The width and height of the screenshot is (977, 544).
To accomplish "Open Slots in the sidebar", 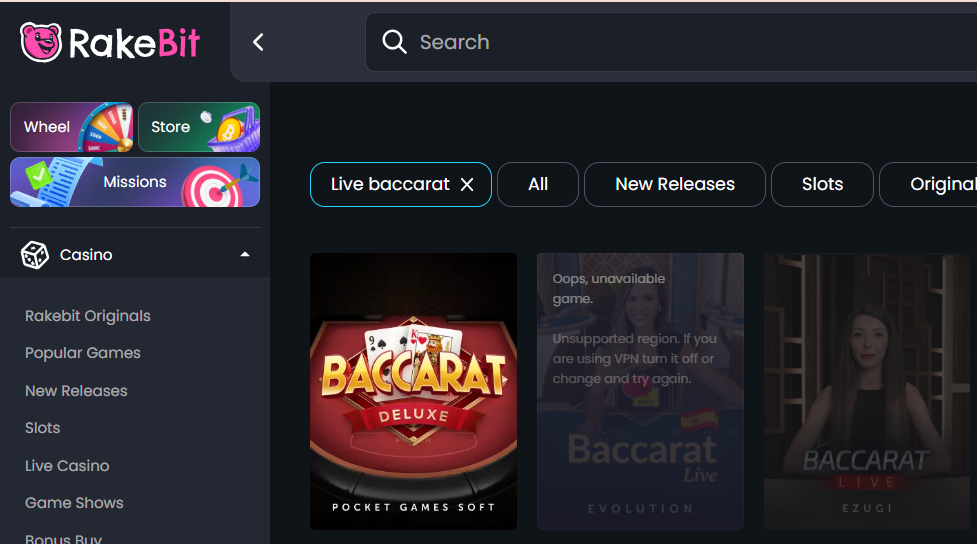I will (x=42, y=428).
